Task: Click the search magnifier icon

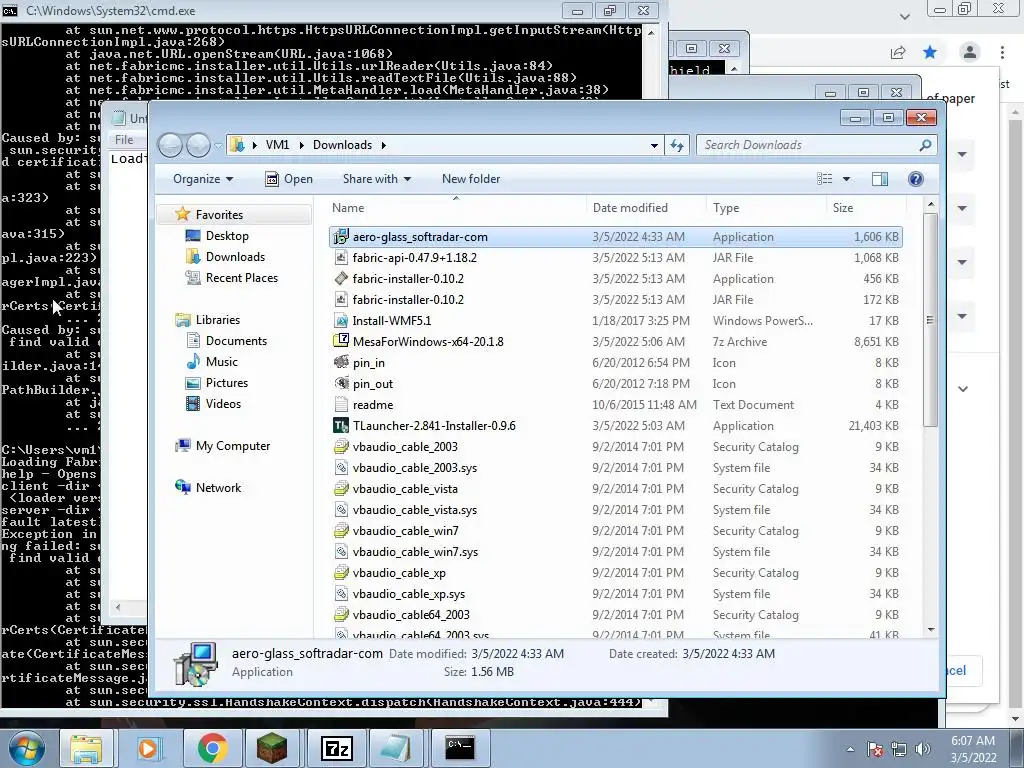Action: (925, 145)
